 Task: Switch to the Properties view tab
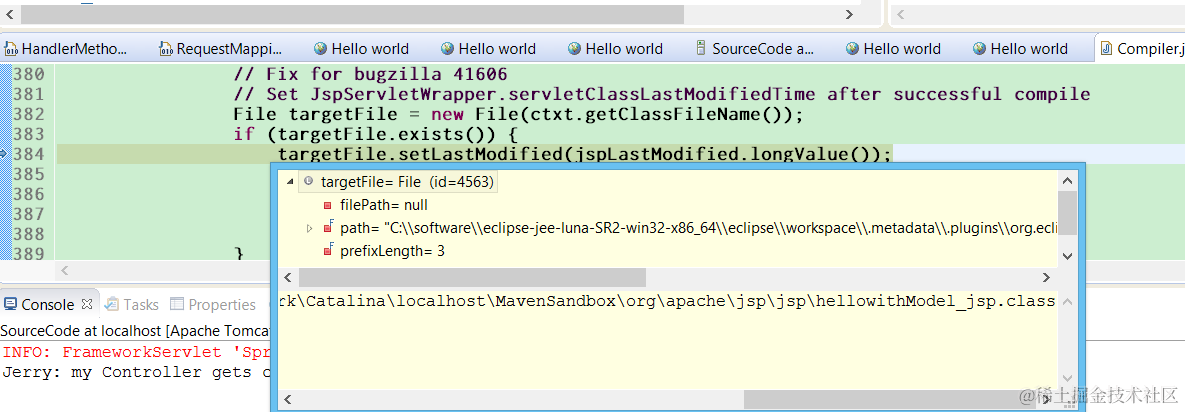pyautogui.click(x=213, y=305)
